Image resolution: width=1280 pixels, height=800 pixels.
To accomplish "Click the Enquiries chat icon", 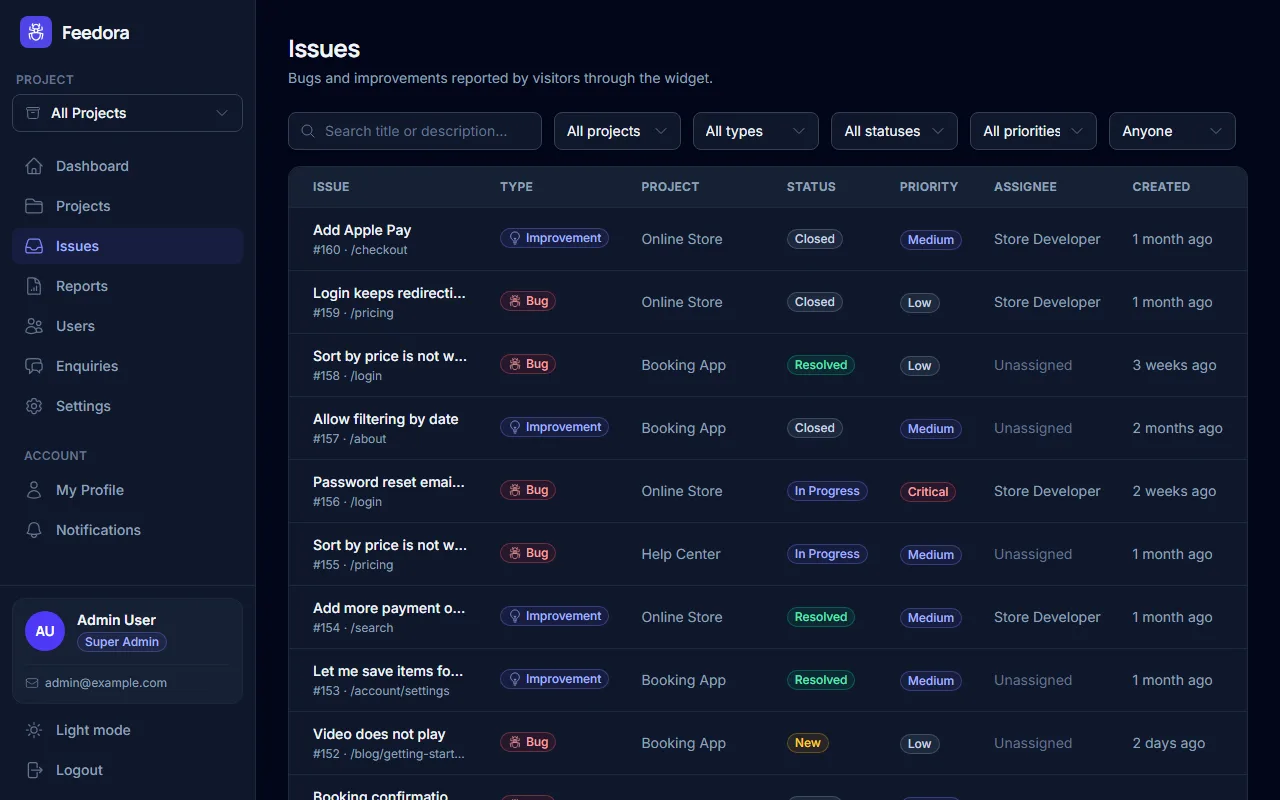I will point(34,366).
